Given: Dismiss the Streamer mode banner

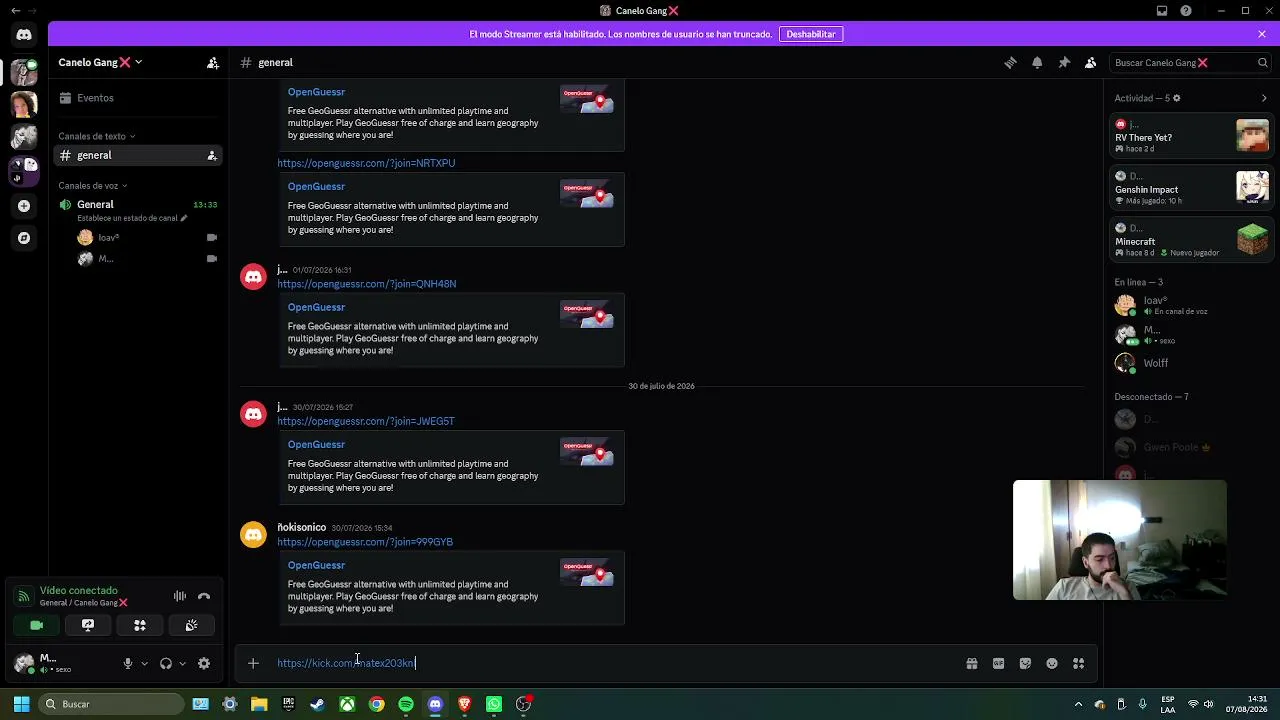Looking at the screenshot, I should click(1262, 34).
